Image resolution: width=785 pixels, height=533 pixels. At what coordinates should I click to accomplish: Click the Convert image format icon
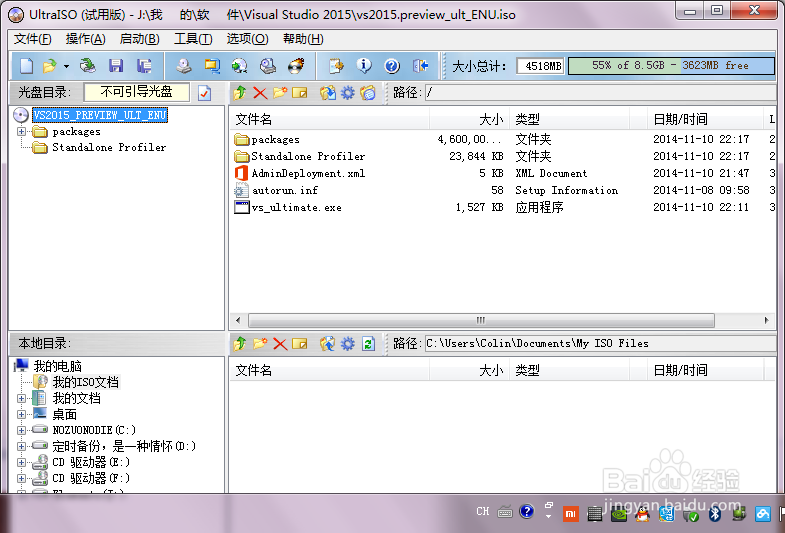[x=239, y=66]
